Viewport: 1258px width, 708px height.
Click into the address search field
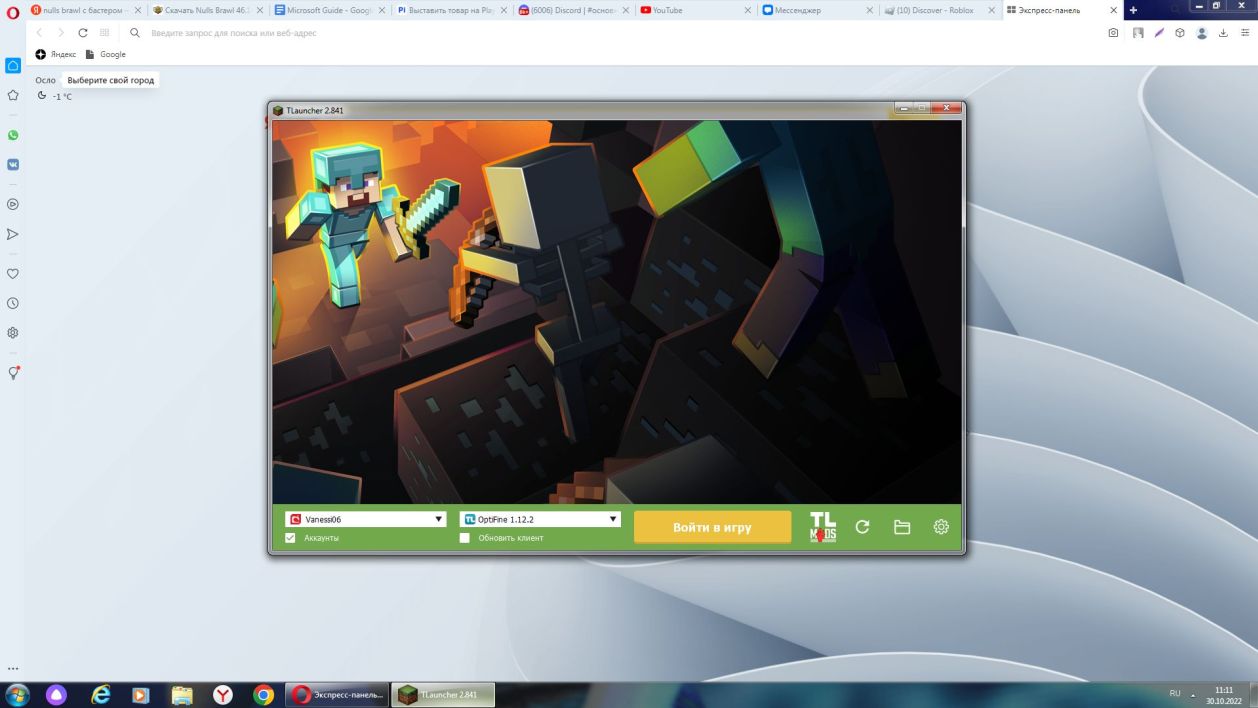coord(610,33)
